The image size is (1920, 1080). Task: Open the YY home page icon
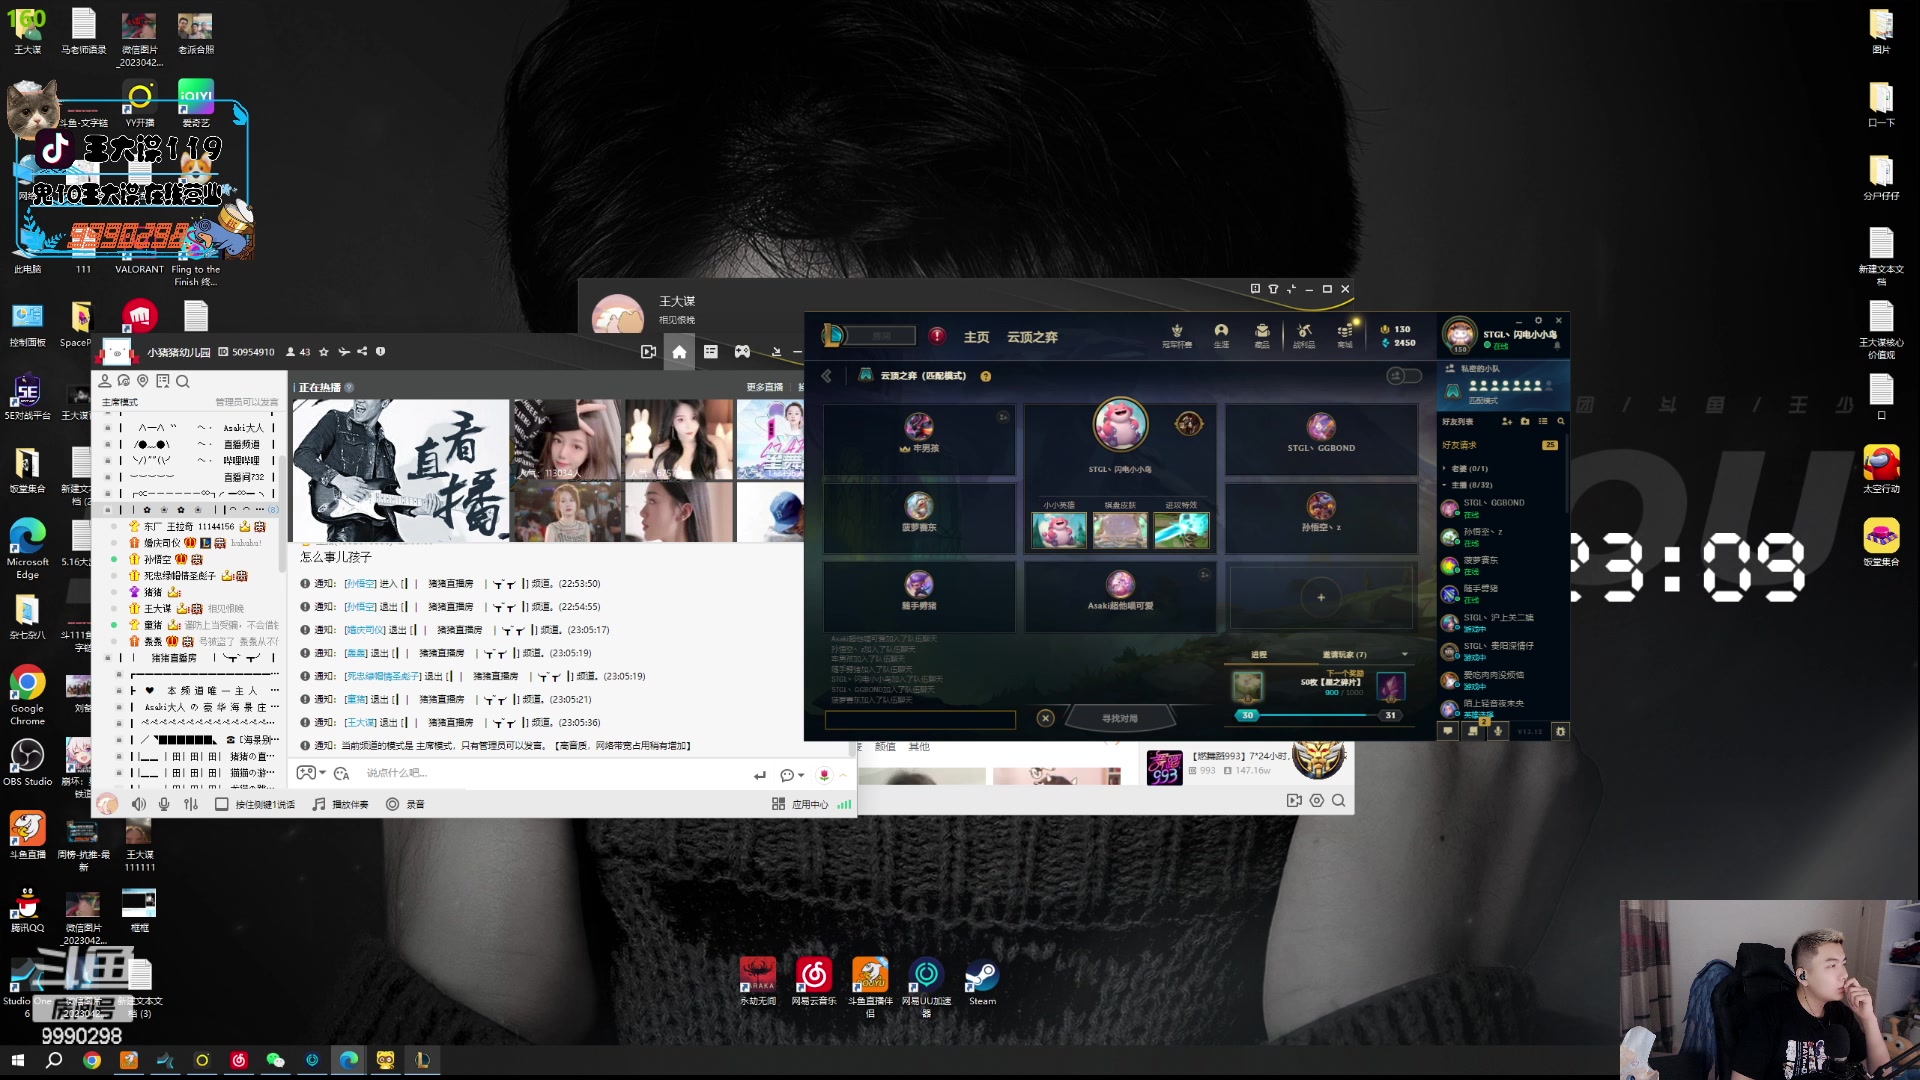[679, 352]
